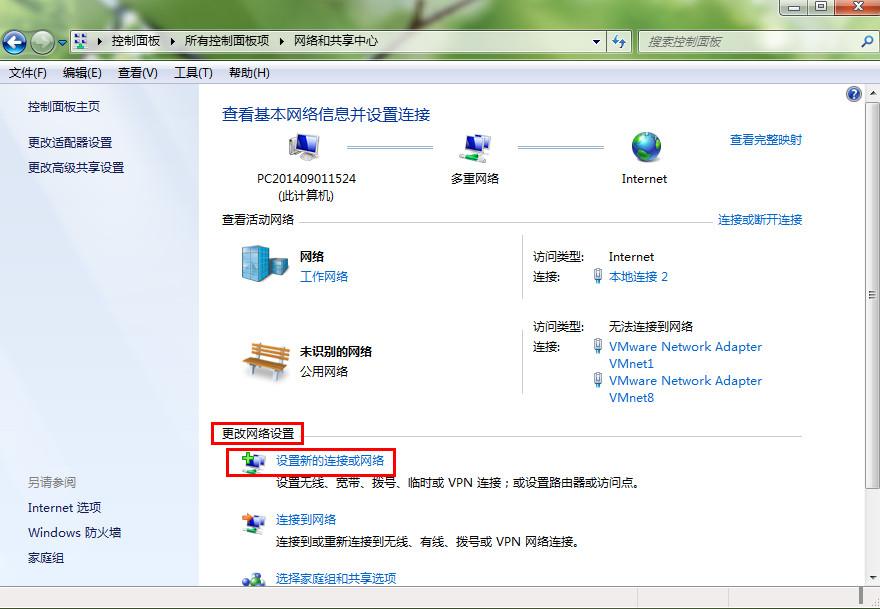Open help with the question mark icon

click(852, 93)
